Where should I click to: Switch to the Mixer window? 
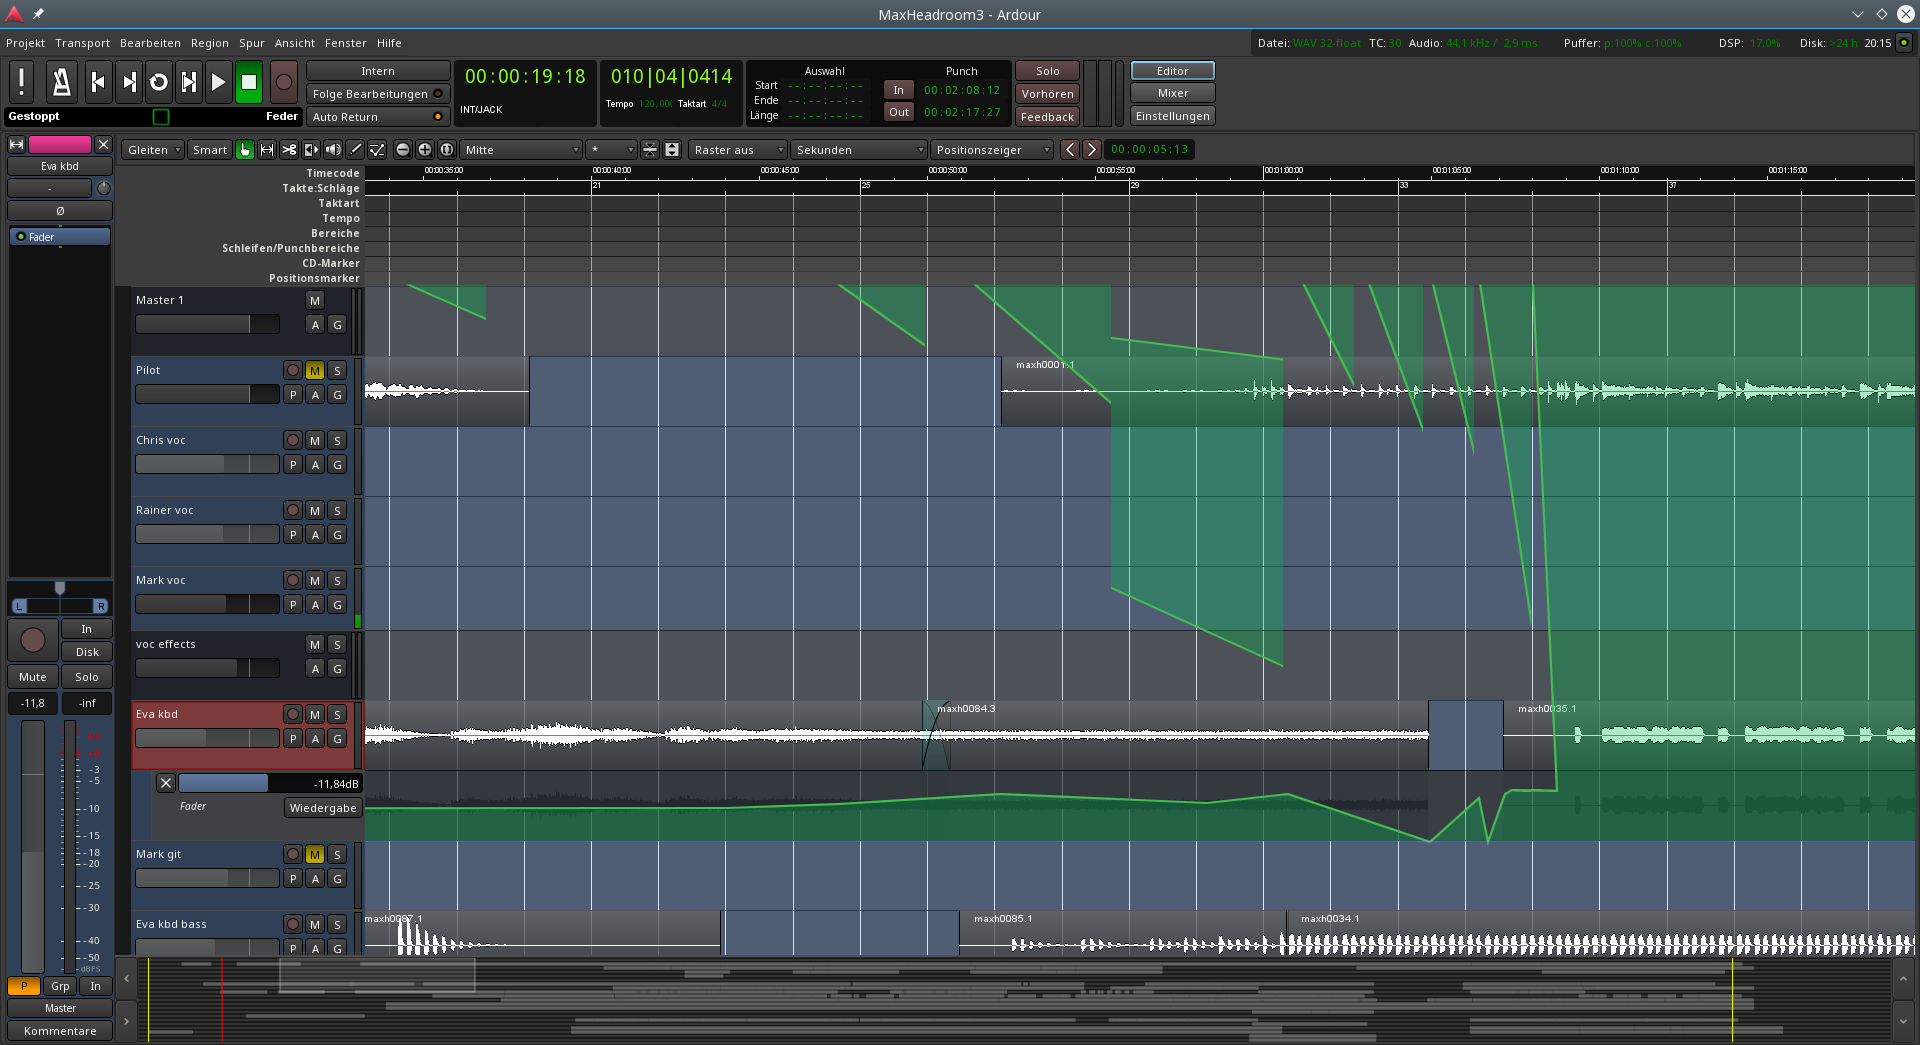click(1172, 93)
